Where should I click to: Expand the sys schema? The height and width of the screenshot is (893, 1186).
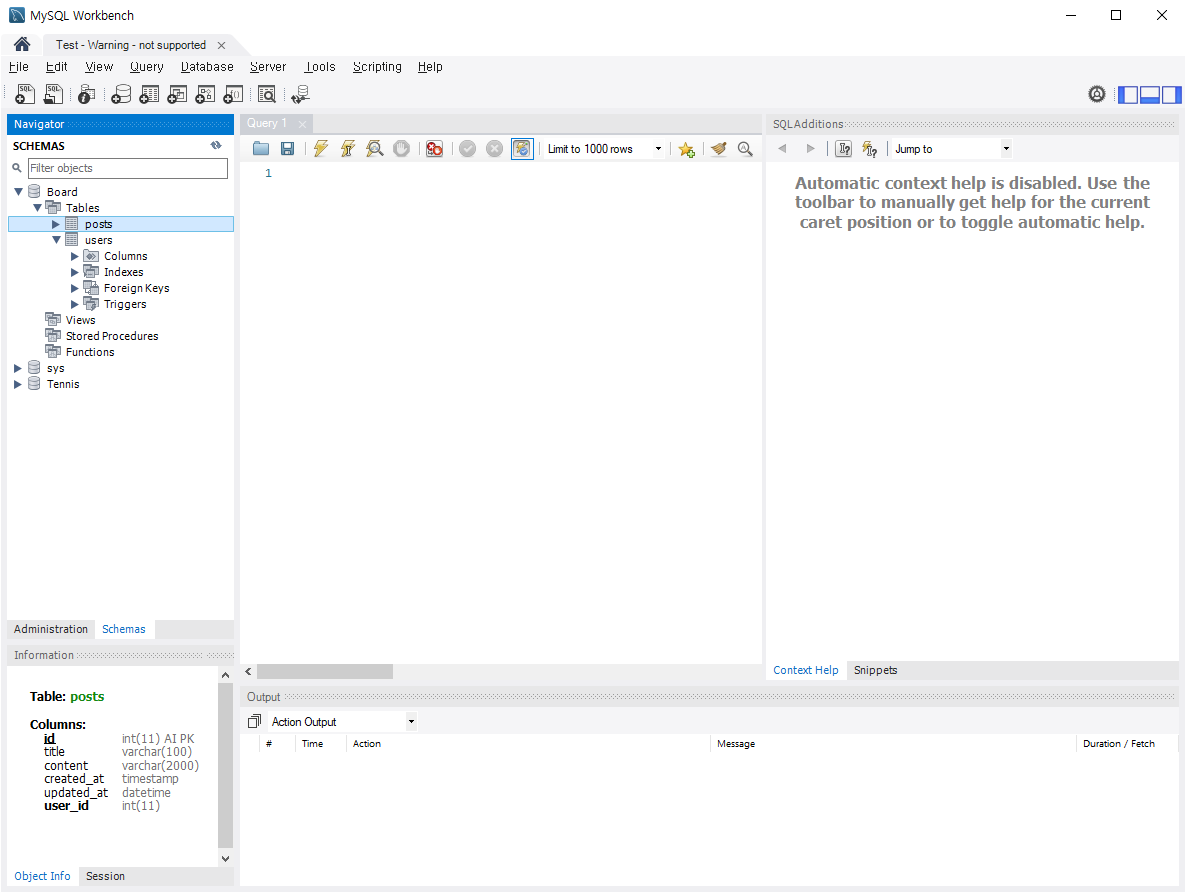pos(17,368)
